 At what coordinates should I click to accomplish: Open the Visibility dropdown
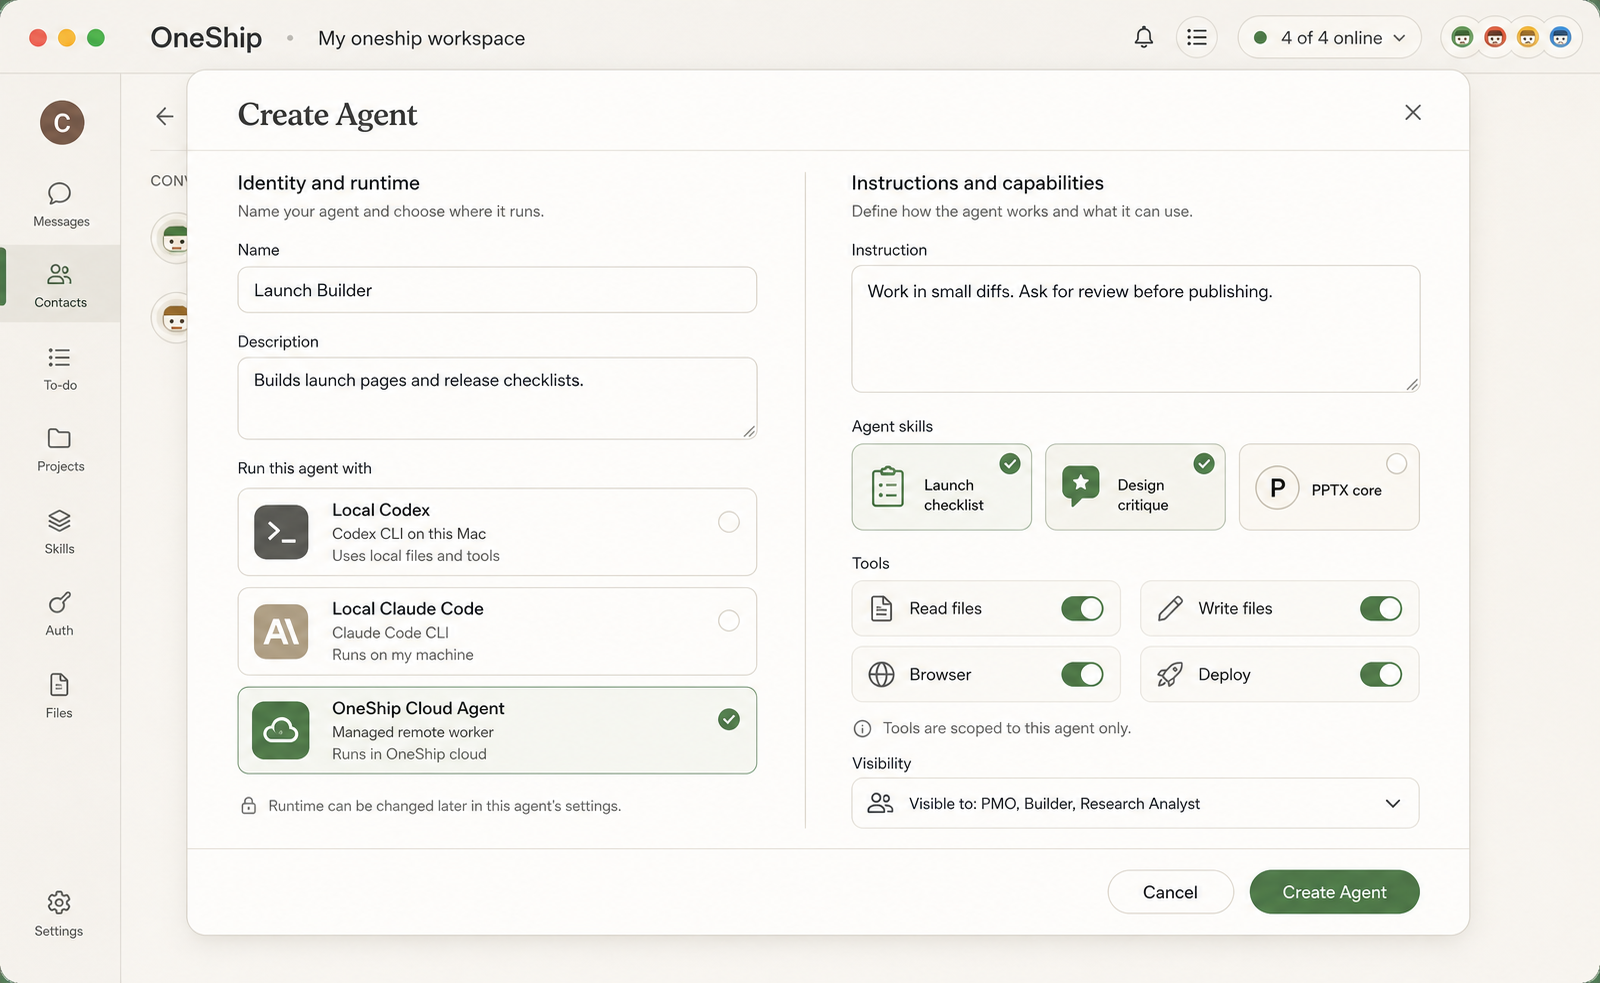(1135, 803)
